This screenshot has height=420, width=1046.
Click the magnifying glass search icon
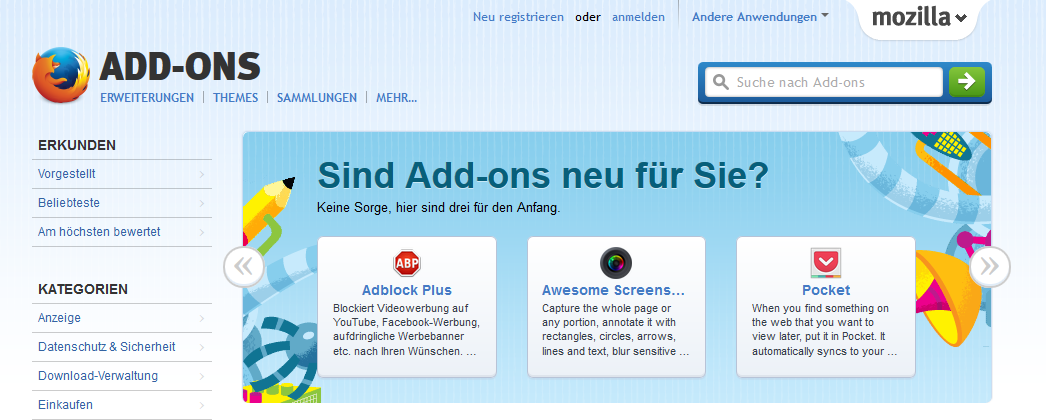coord(720,83)
